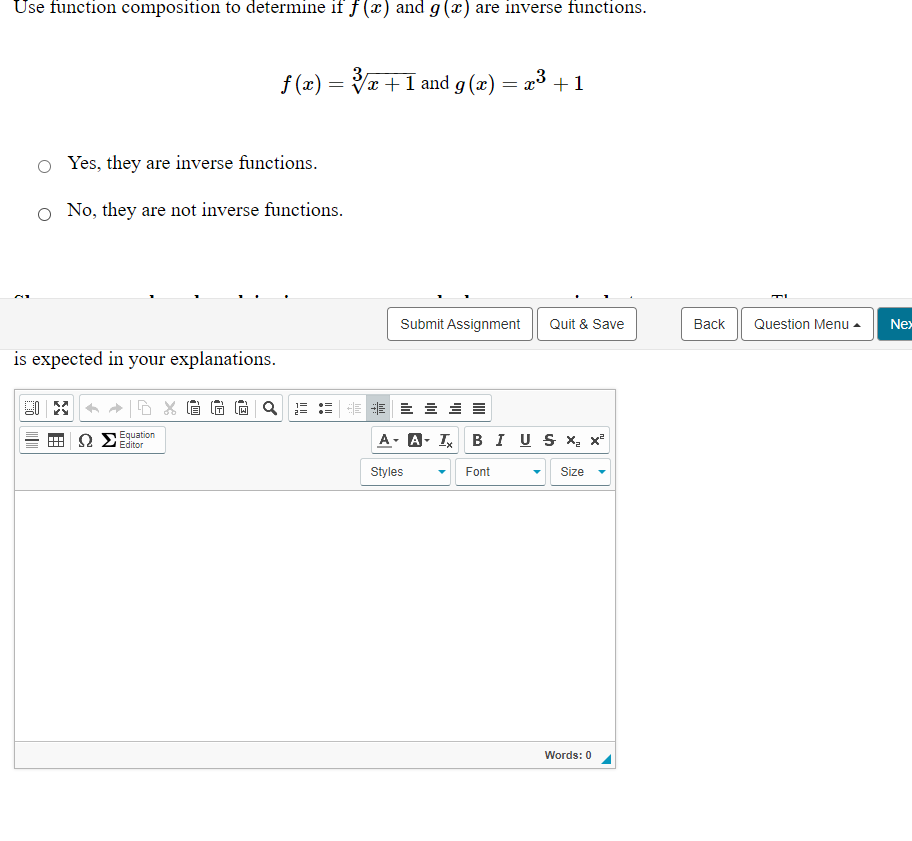Open the find and replace magnifier tool

pos(268,408)
